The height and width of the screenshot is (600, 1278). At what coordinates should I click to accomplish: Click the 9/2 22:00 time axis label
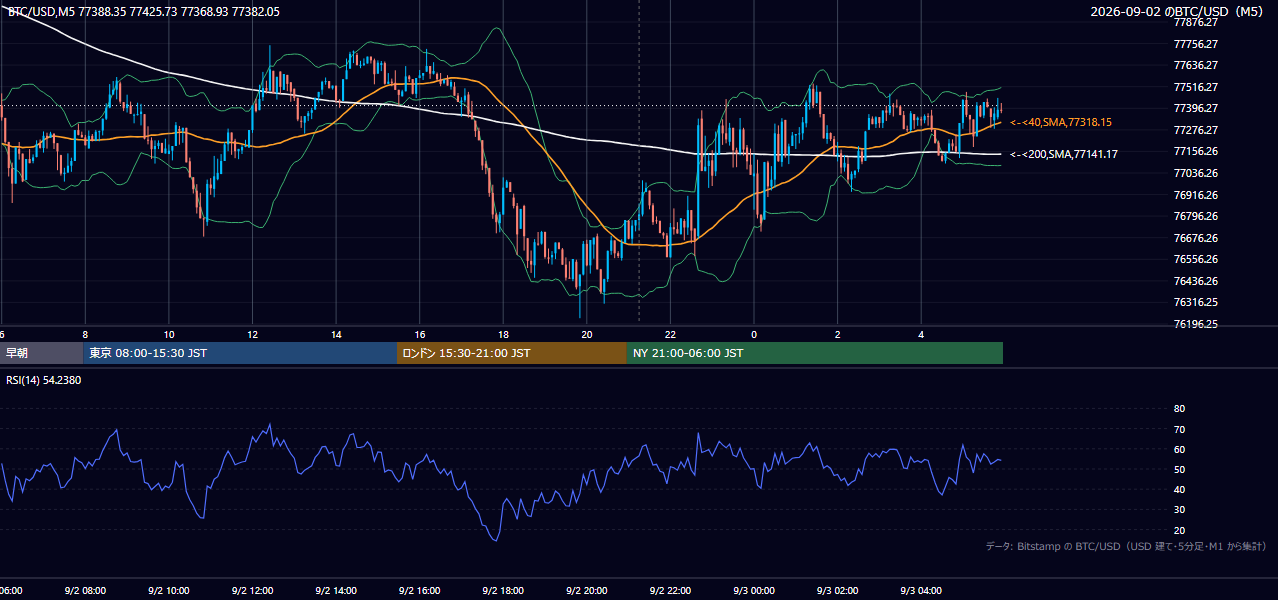(671, 591)
